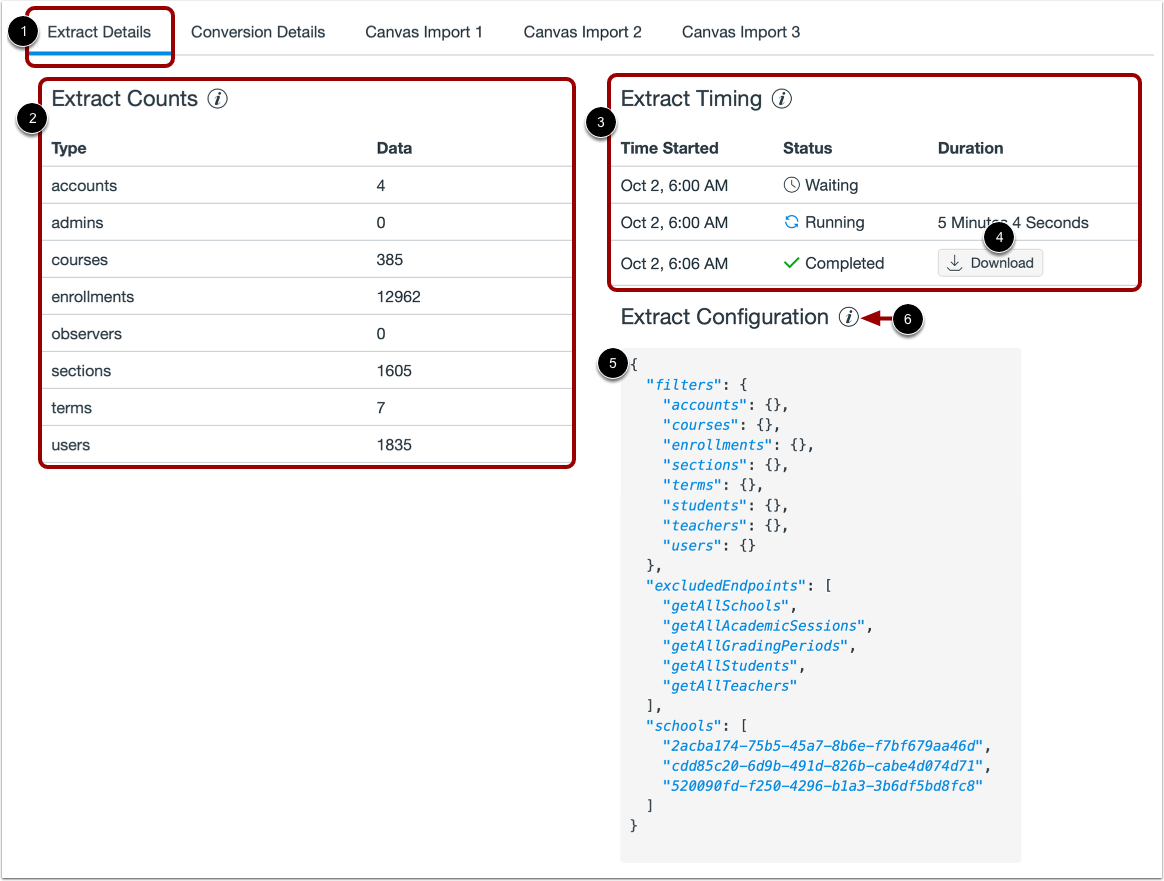Click the "schools" key in the JSON
Viewport: 1164px width, 881px height.
(x=683, y=726)
